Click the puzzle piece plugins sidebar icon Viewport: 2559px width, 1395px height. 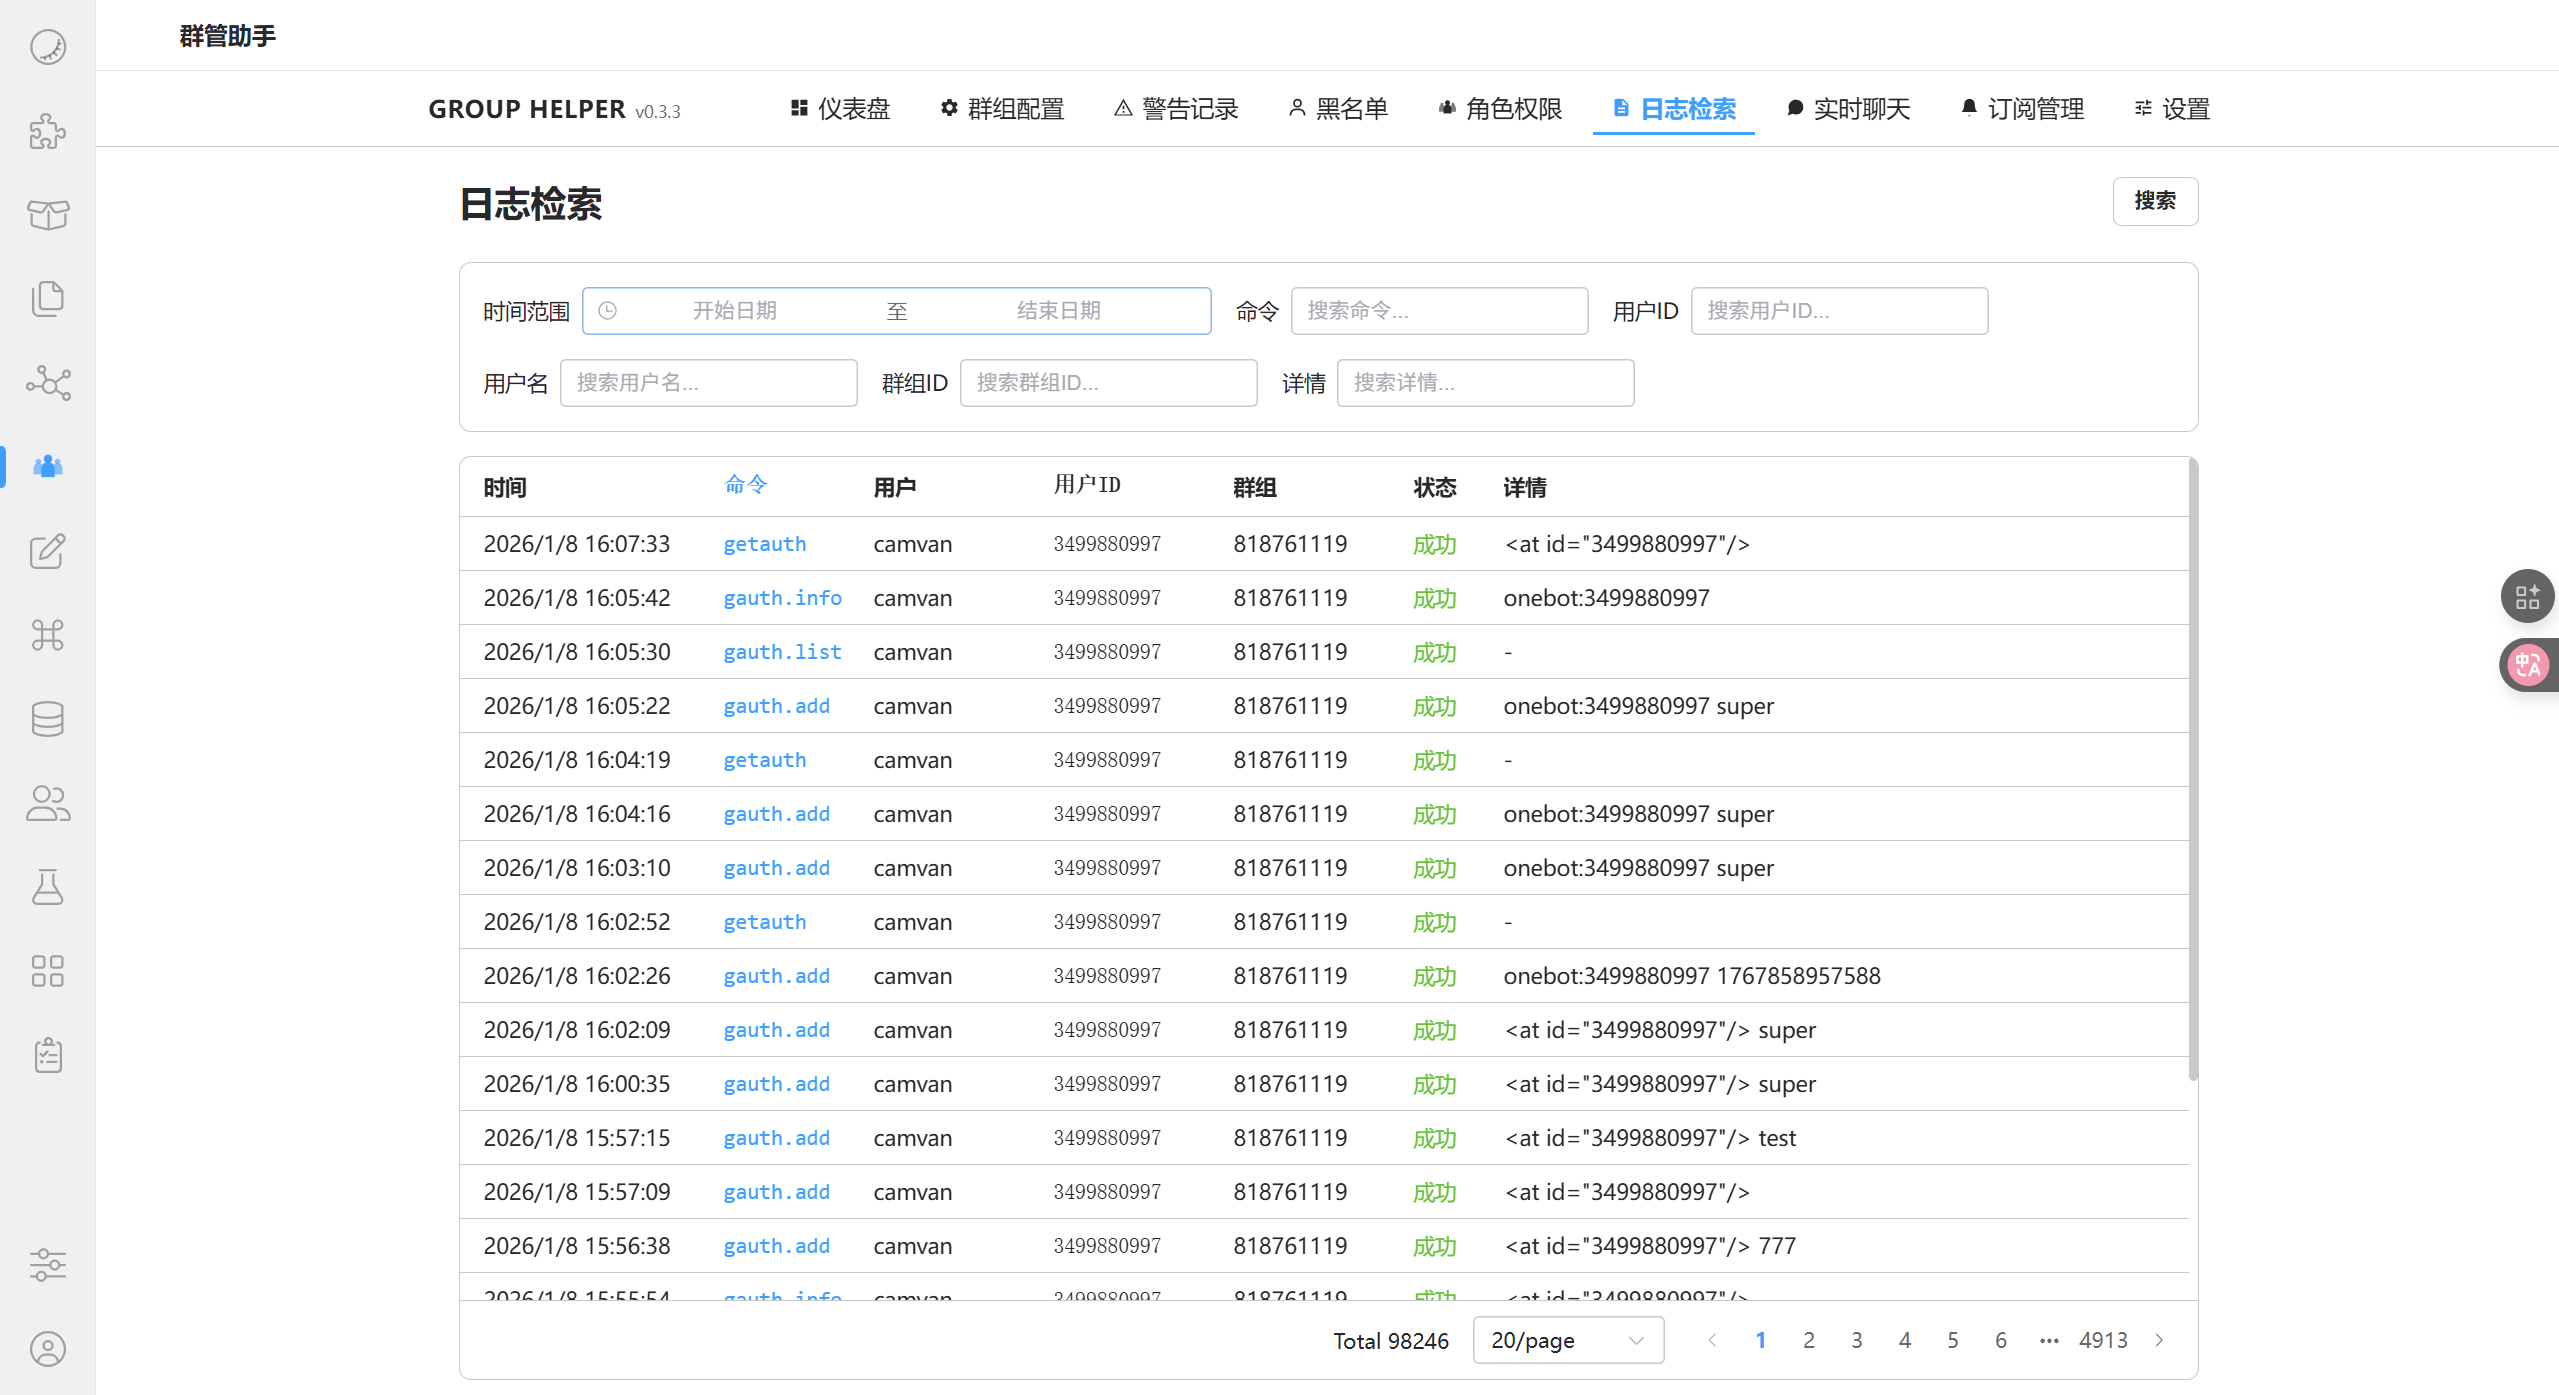pyautogui.click(x=47, y=131)
